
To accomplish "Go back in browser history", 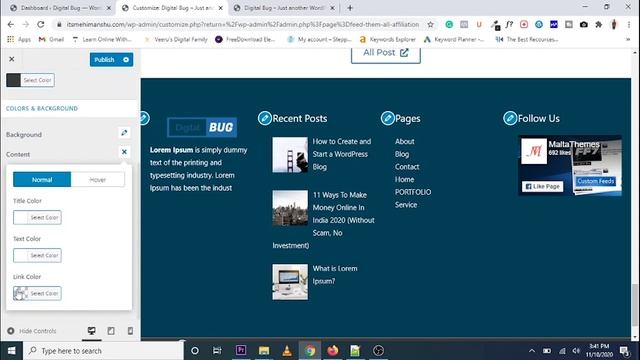I will [x=11, y=24].
